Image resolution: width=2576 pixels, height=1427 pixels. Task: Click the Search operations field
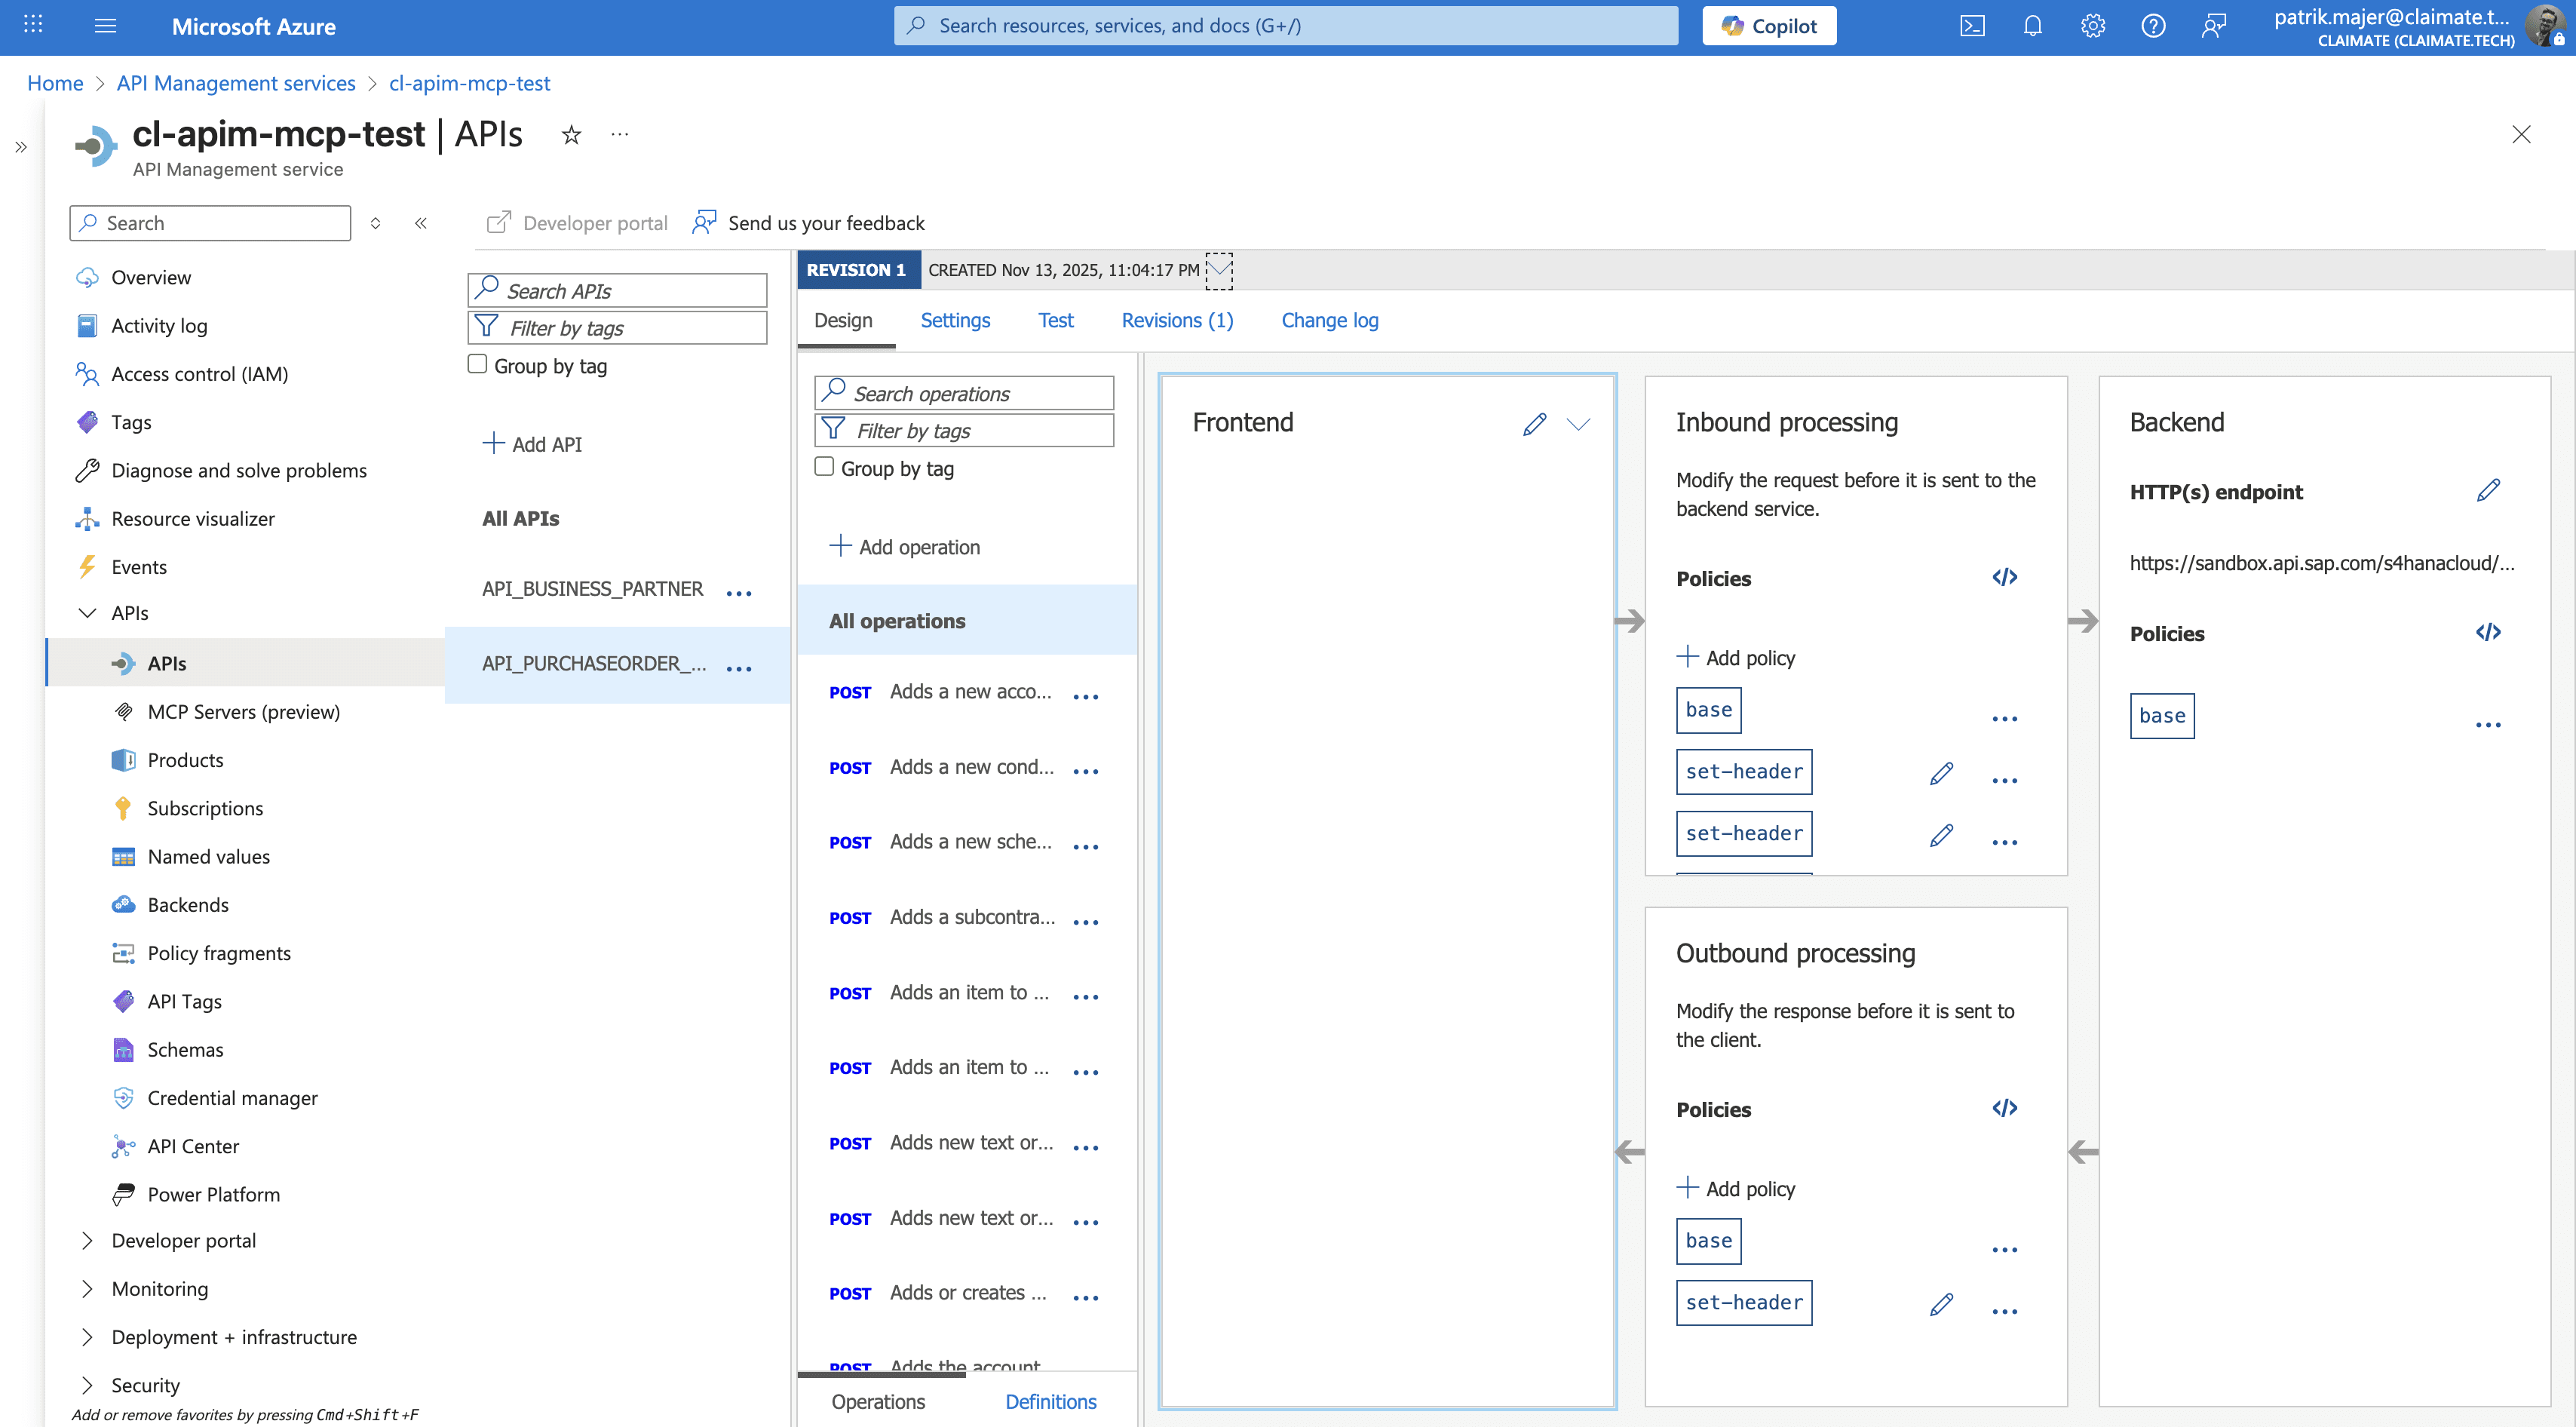point(965,393)
